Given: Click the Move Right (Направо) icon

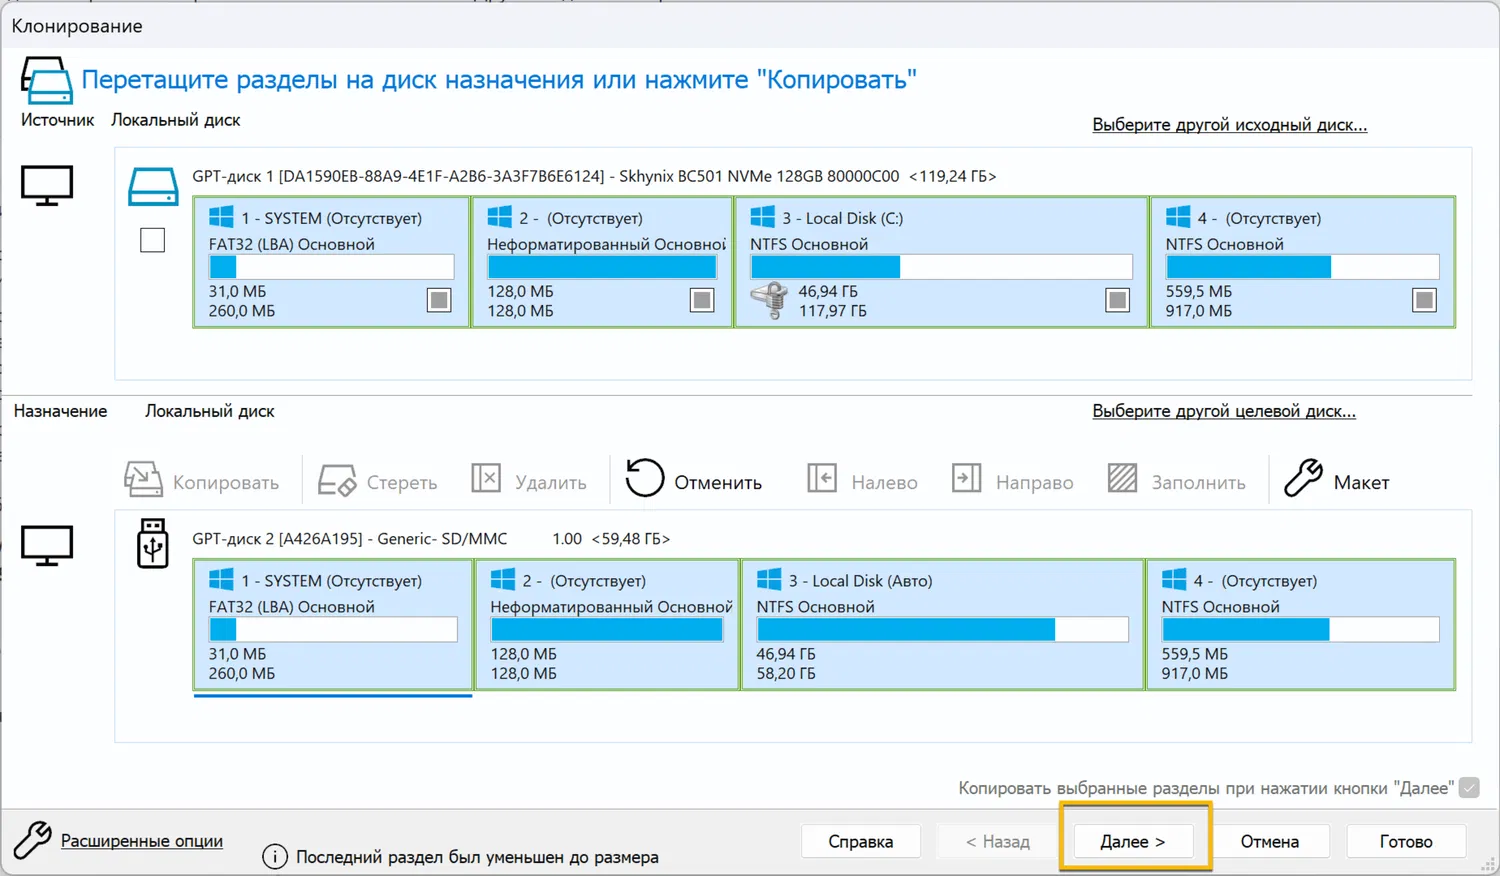Looking at the screenshot, I should pos(966,478).
